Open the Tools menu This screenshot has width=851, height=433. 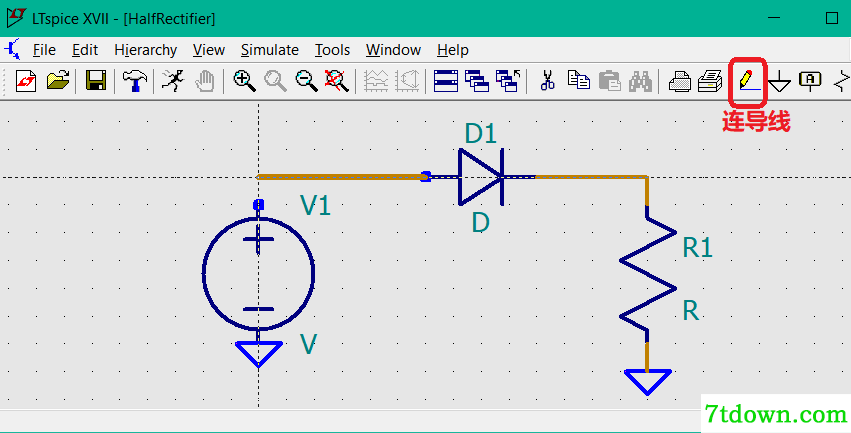tap(332, 50)
